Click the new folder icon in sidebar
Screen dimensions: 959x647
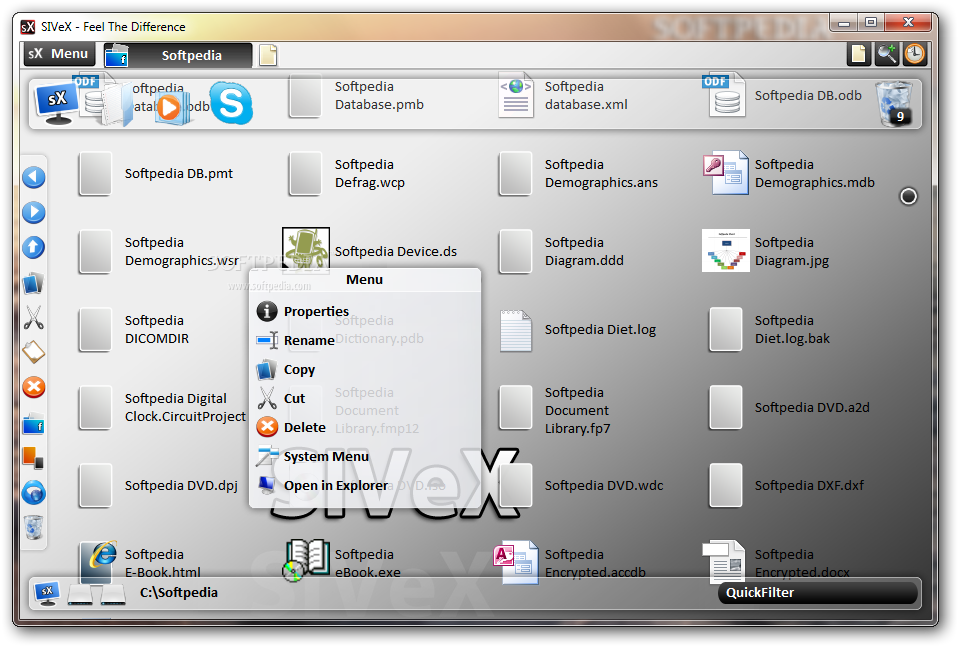click(x=34, y=423)
